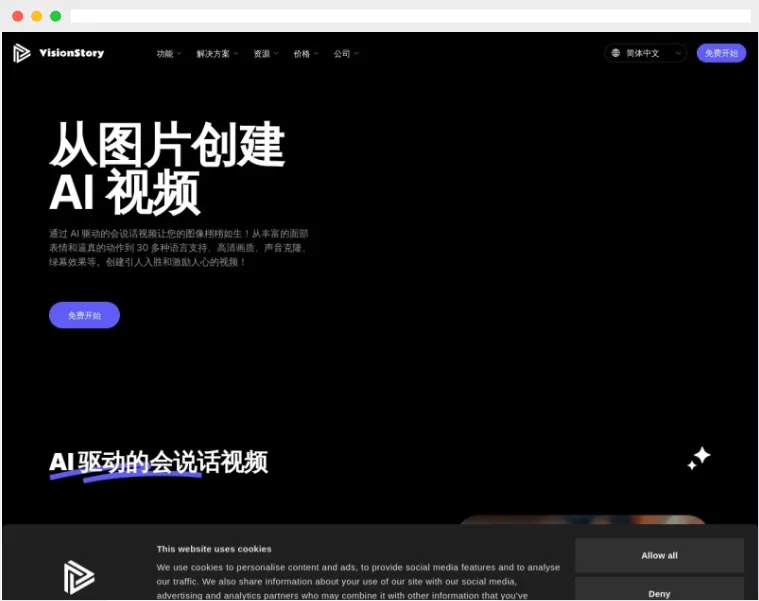
Task: Click the green maximize window button
Action: pyautogui.click(x=55, y=16)
